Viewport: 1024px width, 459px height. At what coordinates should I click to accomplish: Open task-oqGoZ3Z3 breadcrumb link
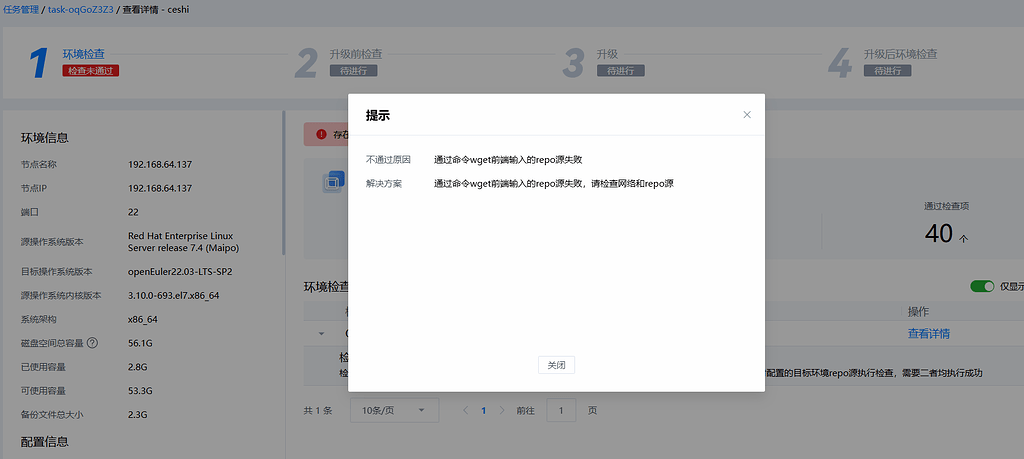click(x=81, y=9)
